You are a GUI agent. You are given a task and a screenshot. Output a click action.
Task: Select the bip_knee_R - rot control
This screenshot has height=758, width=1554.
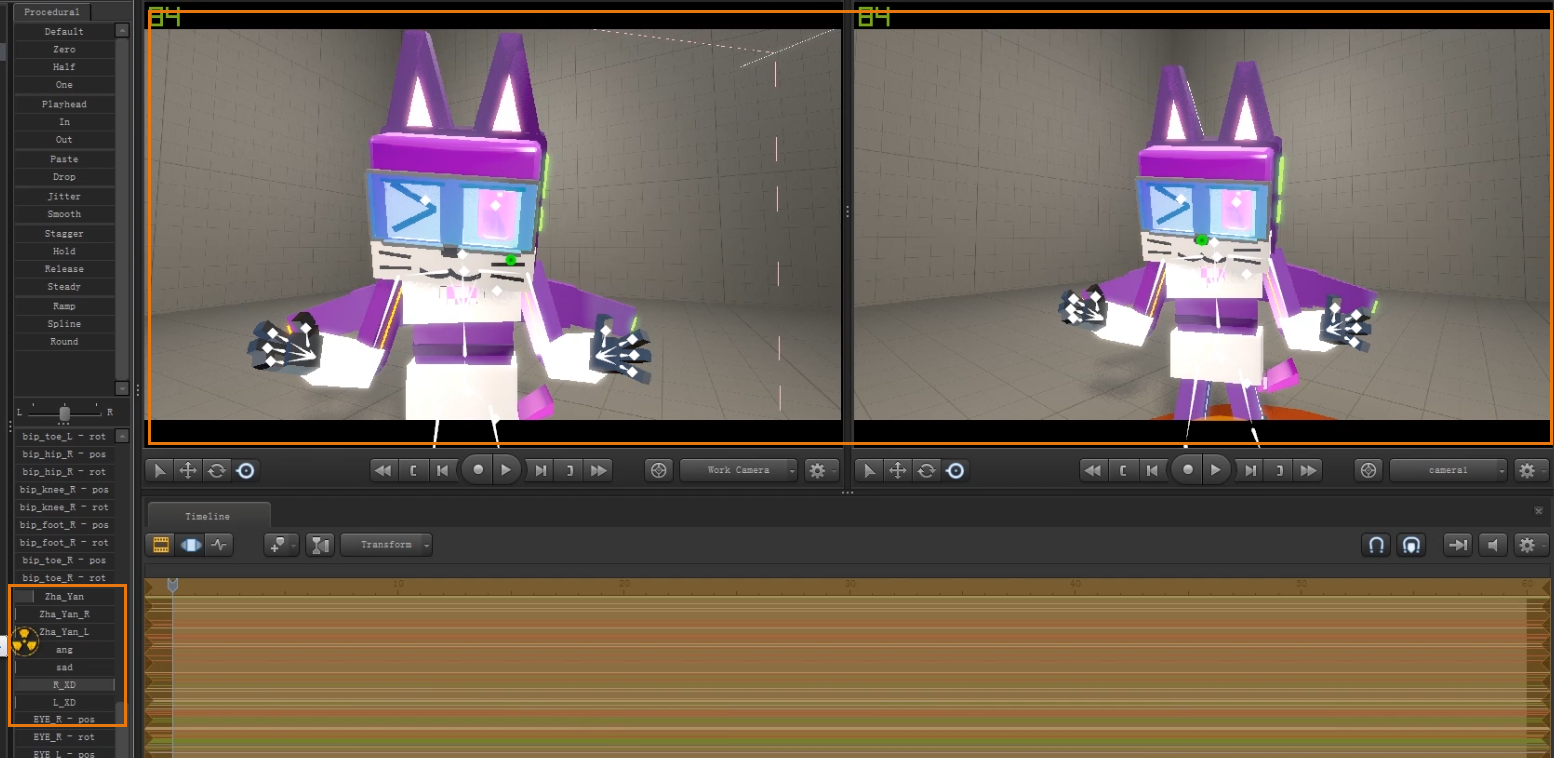[x=64, y=507]
